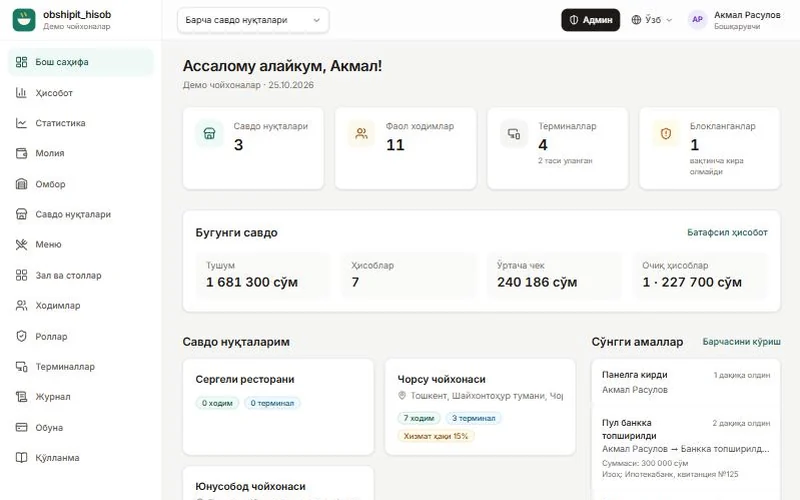
Task: Click the obshipit_hisob bowl logo icon
Action: click(24, 20)
